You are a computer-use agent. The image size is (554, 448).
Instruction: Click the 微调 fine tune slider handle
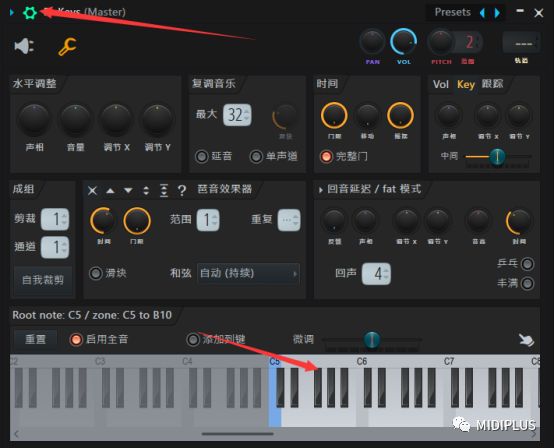click(372, 340)
